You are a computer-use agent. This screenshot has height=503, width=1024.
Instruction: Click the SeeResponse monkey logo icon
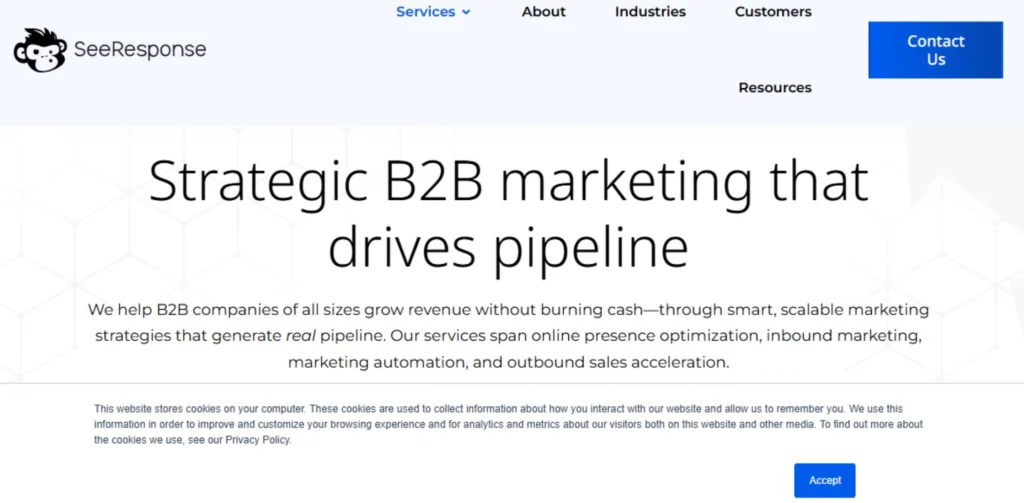(x=40, y=50)
